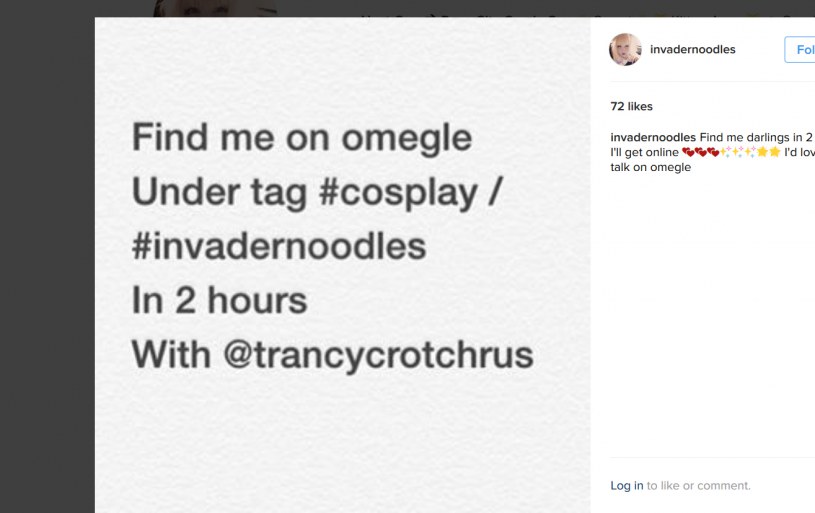Viewport: 815px width, 513px height.
Task: Click 'talk on omegle' caption line
Action: pos(650,167)
